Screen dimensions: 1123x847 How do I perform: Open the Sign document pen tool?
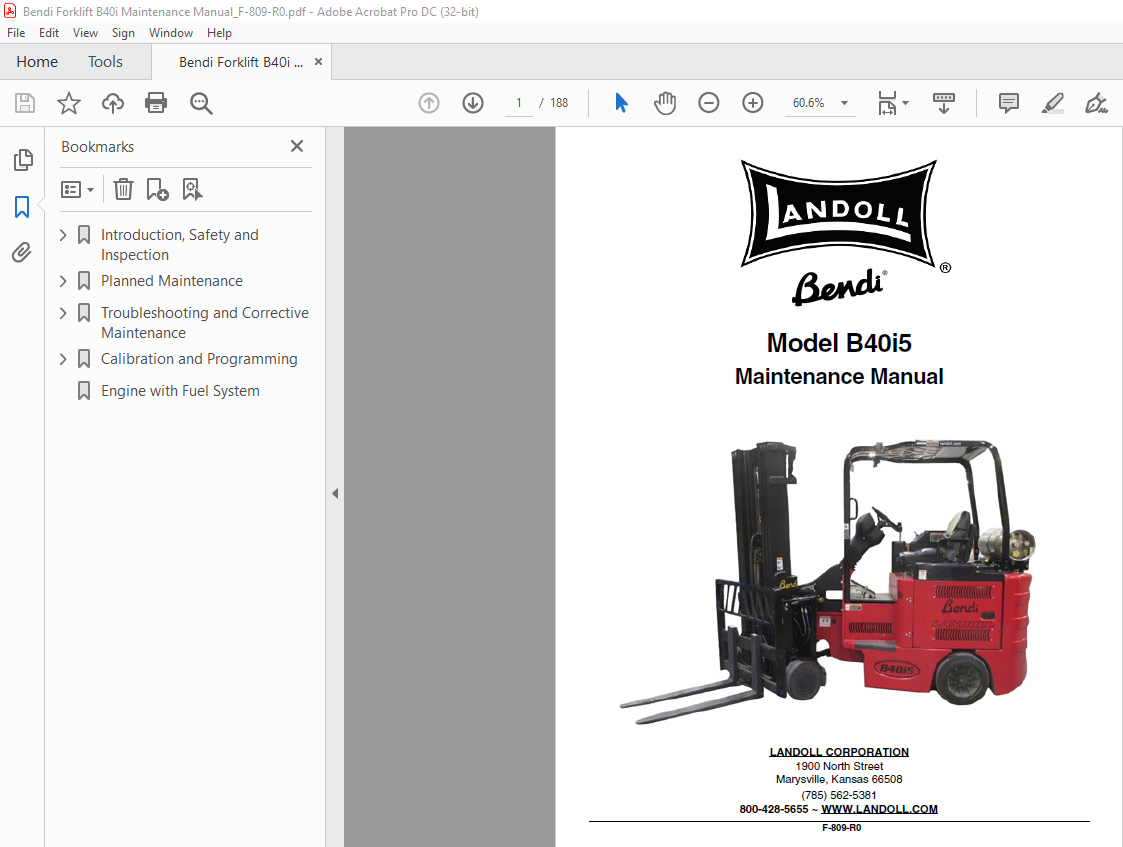(x=1096, y=103)
